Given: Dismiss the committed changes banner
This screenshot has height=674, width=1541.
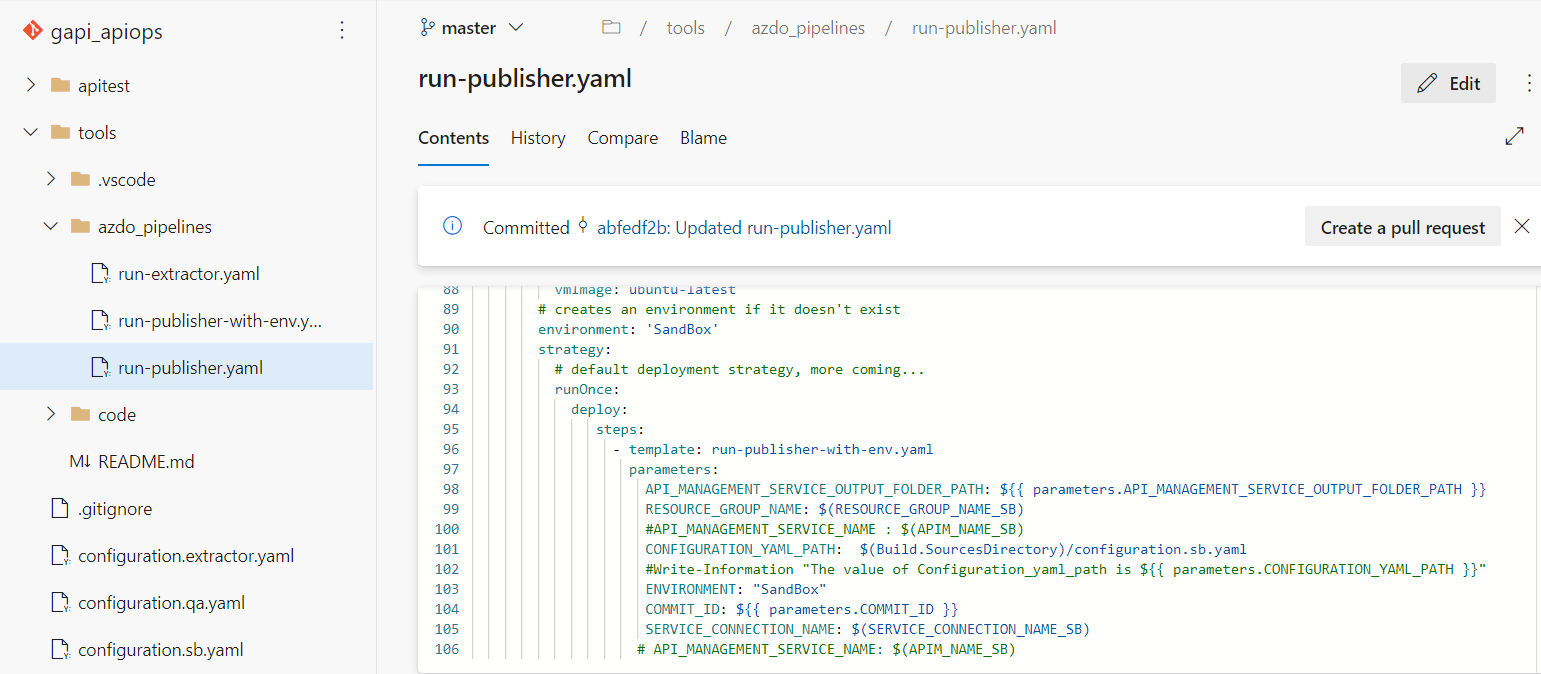Looking at the screenshot, I should point(1522,226).
